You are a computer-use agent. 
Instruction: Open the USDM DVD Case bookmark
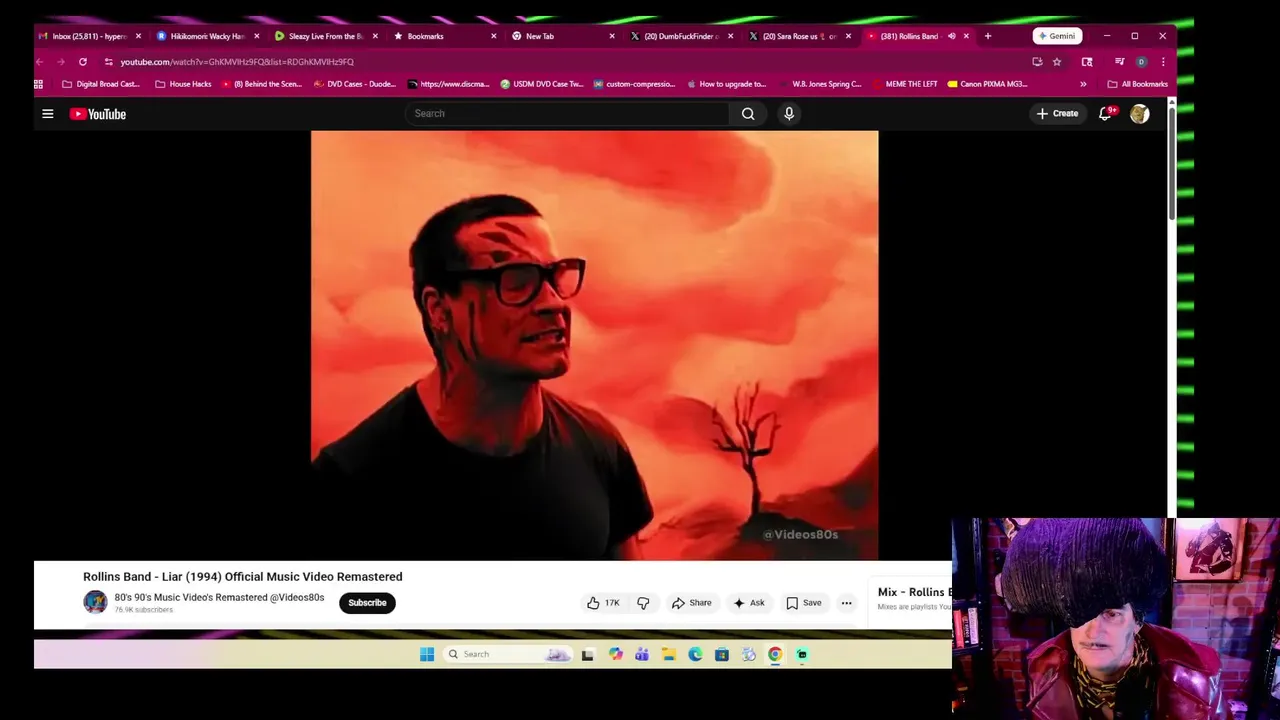[x=541, y=84]
